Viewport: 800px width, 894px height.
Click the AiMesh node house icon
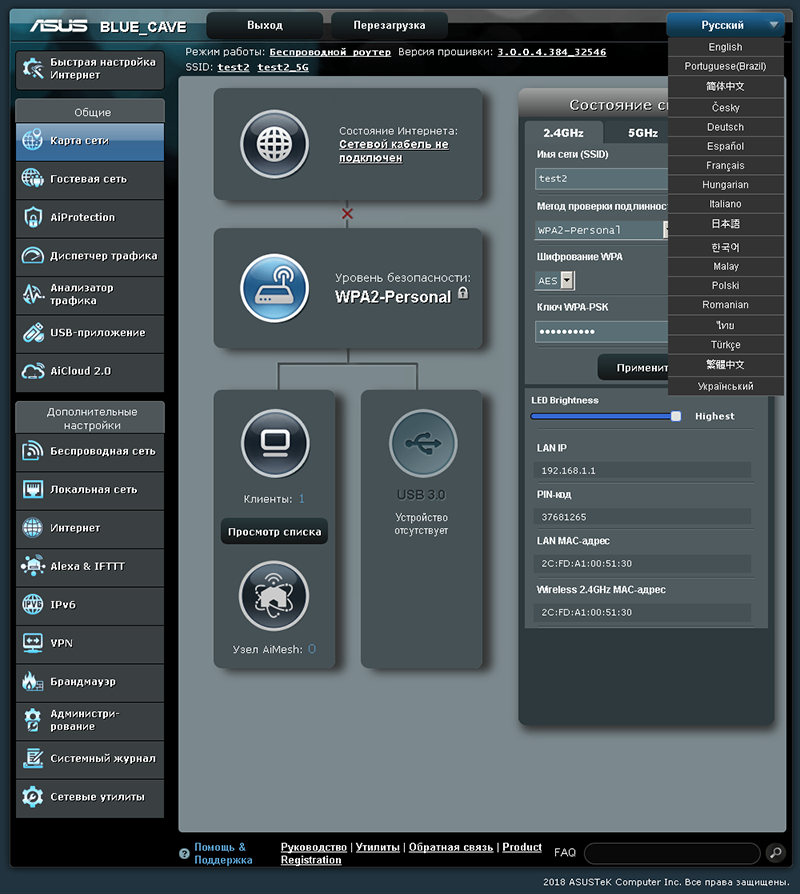pyautogui.click(x=274, y=596)
